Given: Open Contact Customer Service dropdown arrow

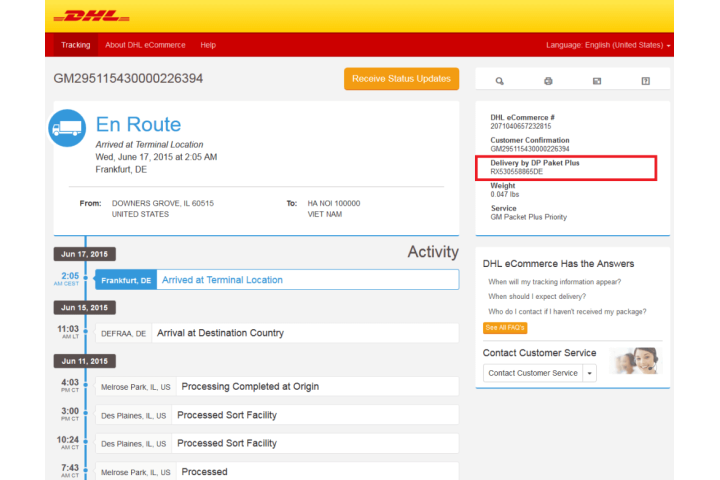Looking at the screenshot, I should pos(590,373).
